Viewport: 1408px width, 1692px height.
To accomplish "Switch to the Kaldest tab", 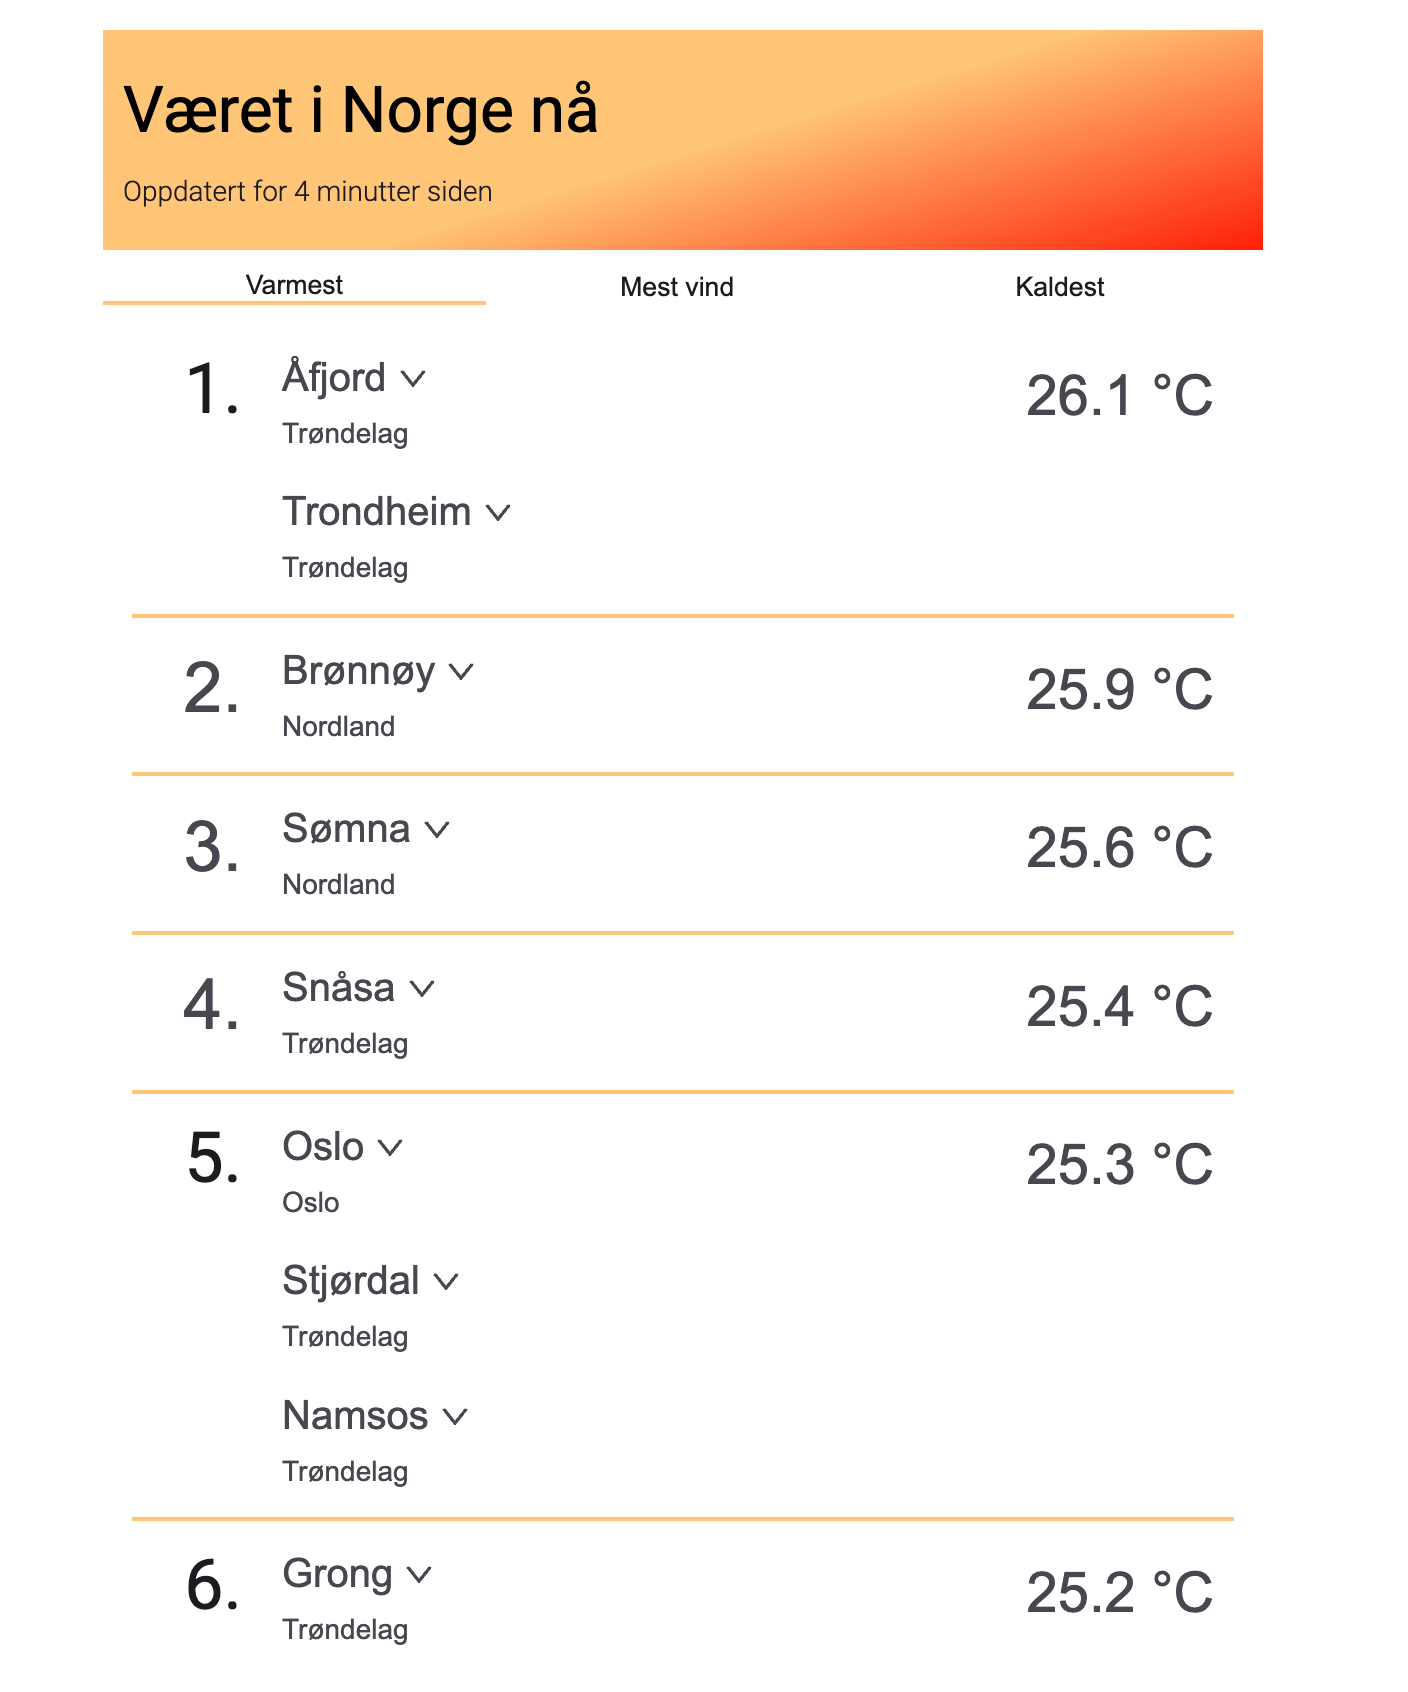I will pos(1059,287).
